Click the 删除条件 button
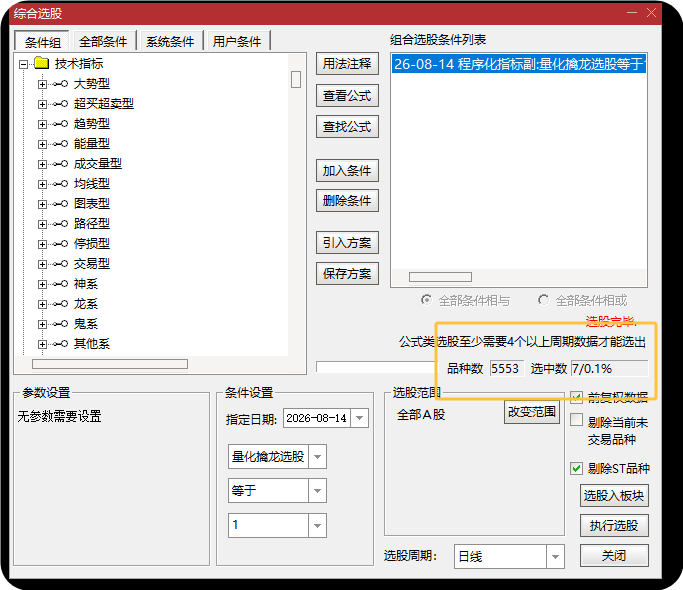This screenshot has height=590, width=683. (x=347, y=200)
